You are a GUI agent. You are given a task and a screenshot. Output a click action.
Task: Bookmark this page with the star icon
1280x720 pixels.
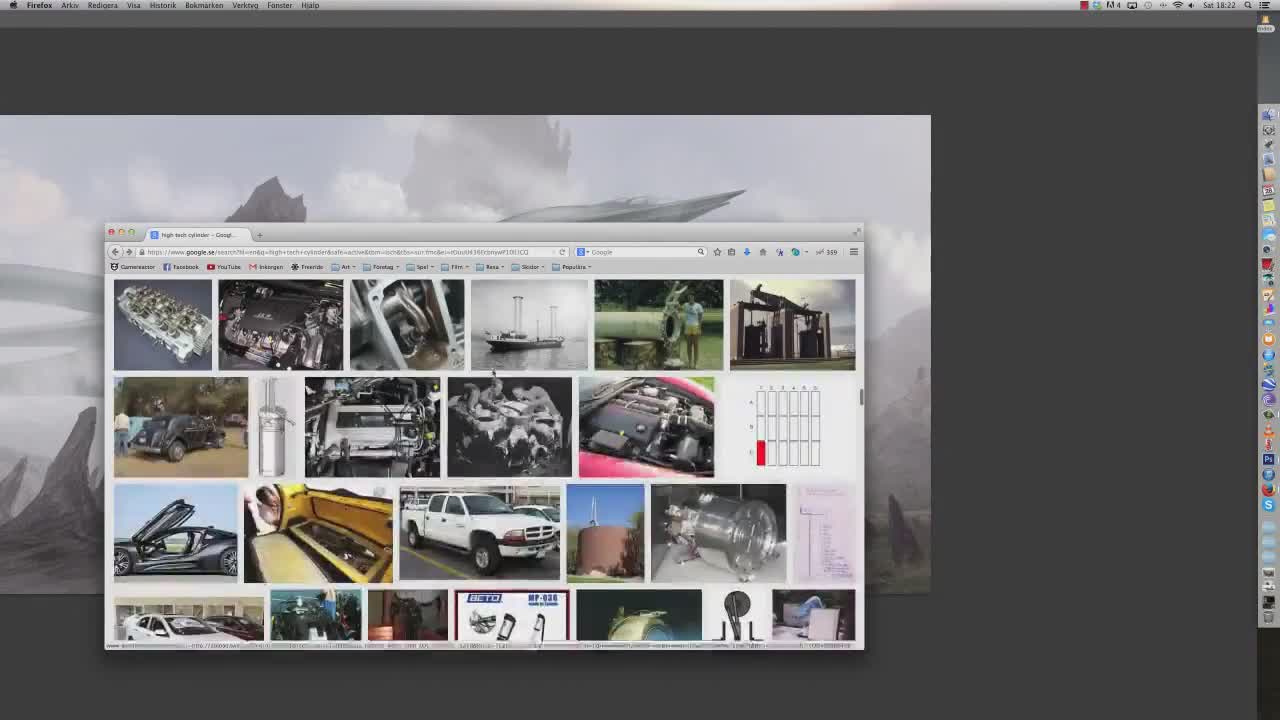(x=717, y=252)
